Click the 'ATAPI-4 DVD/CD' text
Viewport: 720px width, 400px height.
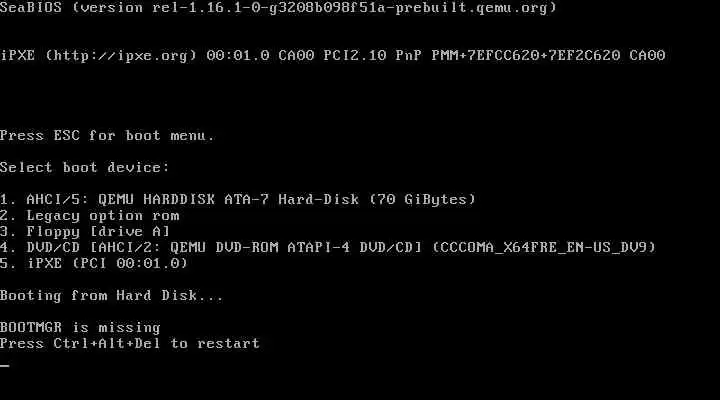tap(354, 248)
